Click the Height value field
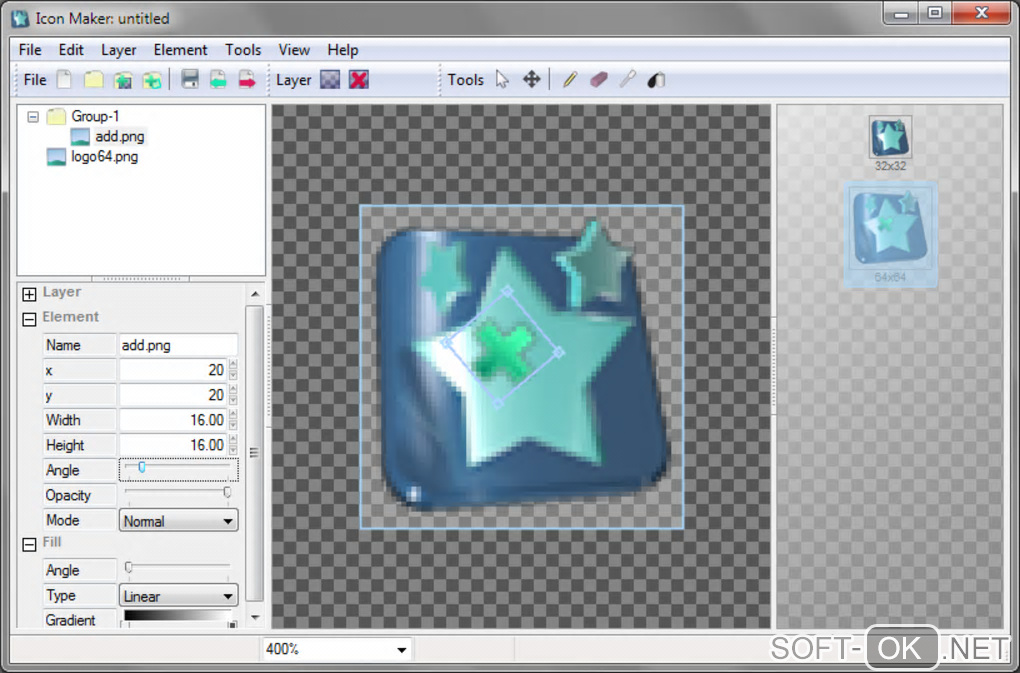 (172, 445)
